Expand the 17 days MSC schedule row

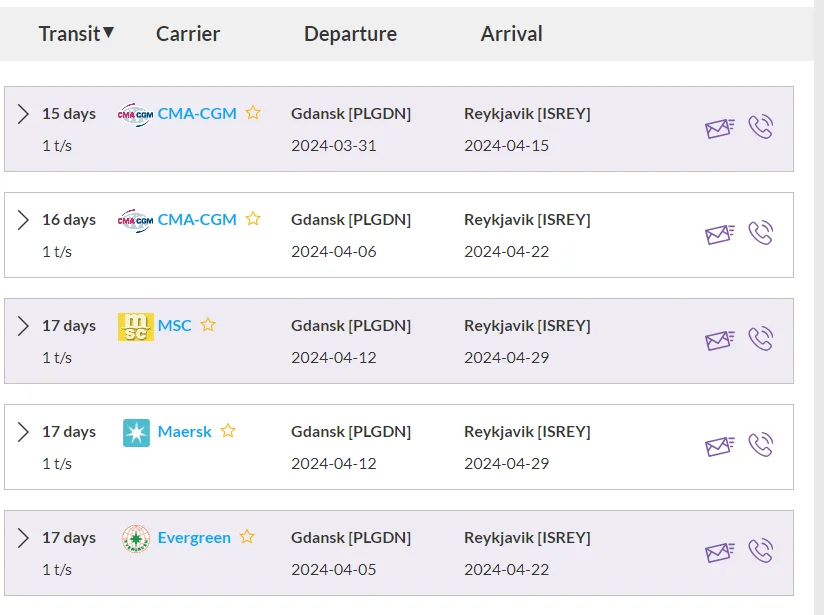coord(23,326)
